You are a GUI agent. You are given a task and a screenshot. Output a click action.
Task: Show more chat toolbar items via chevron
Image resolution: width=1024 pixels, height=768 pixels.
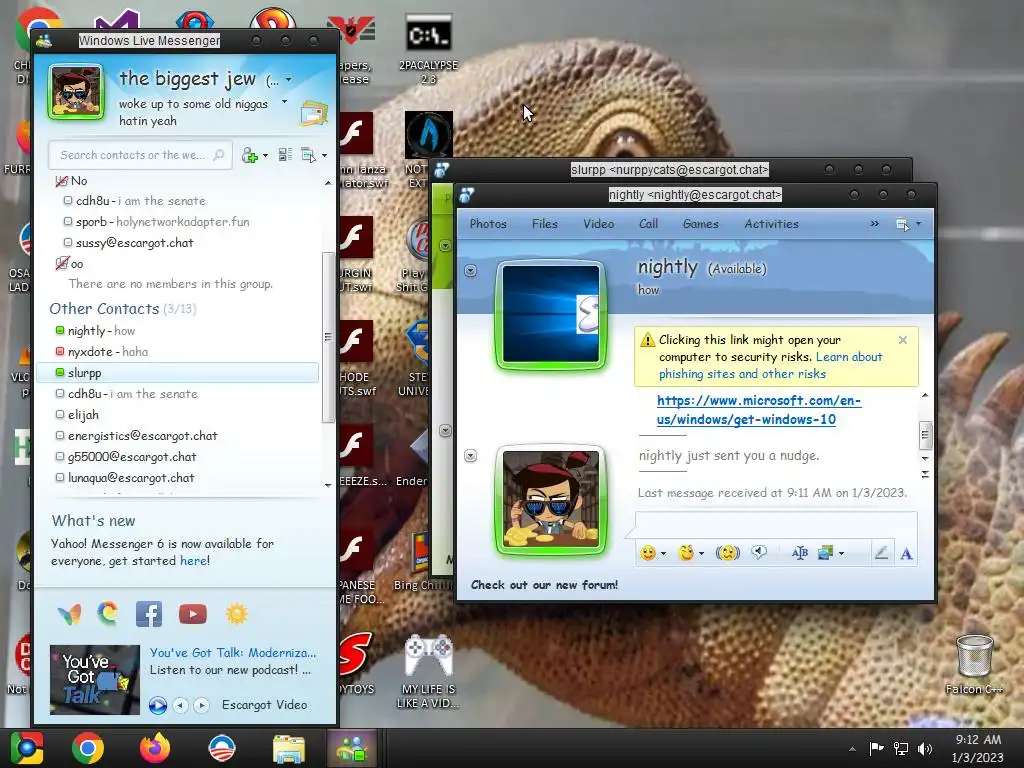tap(874, 224)
